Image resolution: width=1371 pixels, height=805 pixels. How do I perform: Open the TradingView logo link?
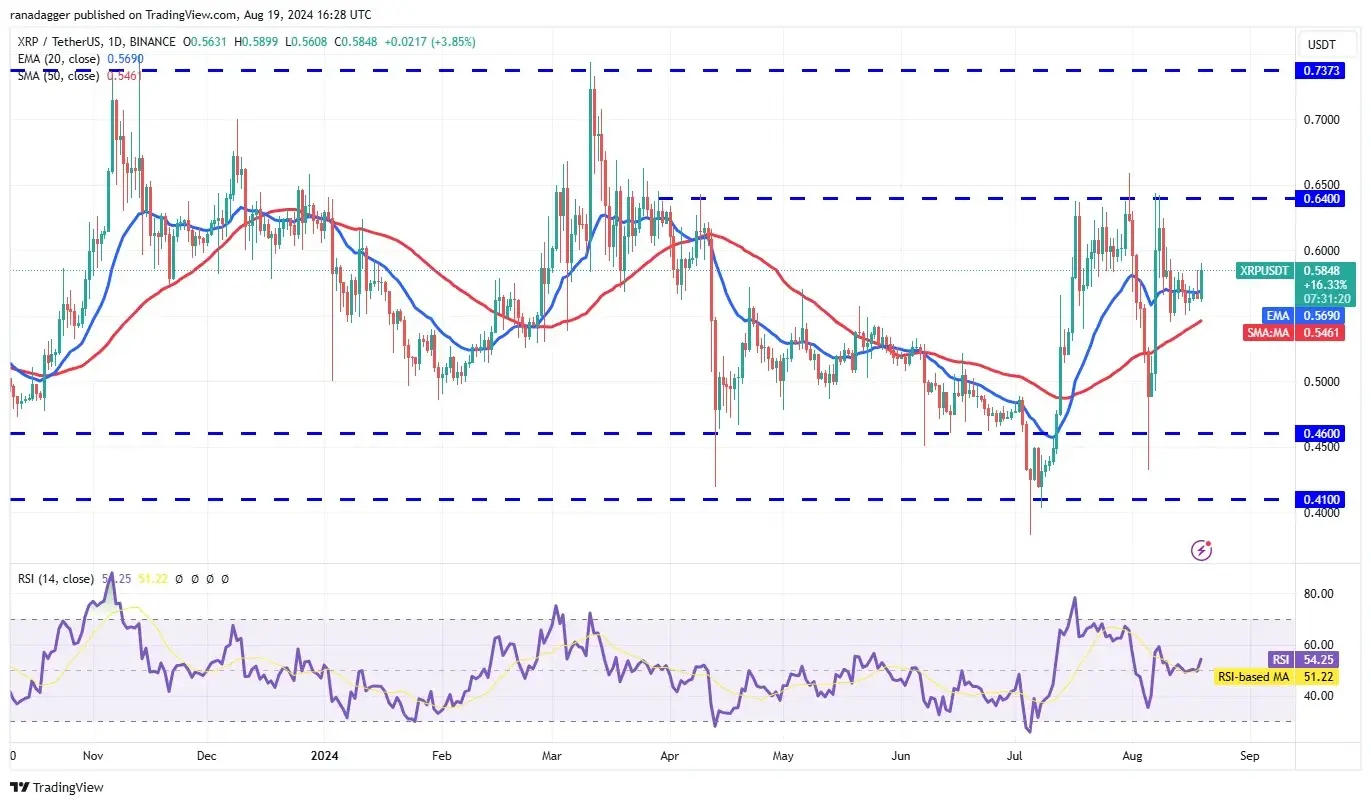pos(57,787)
